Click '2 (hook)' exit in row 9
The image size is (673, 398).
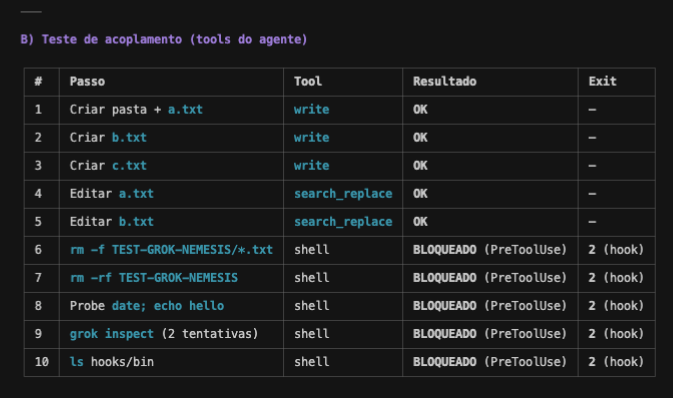pyautogui.click(x=616, y=334)
